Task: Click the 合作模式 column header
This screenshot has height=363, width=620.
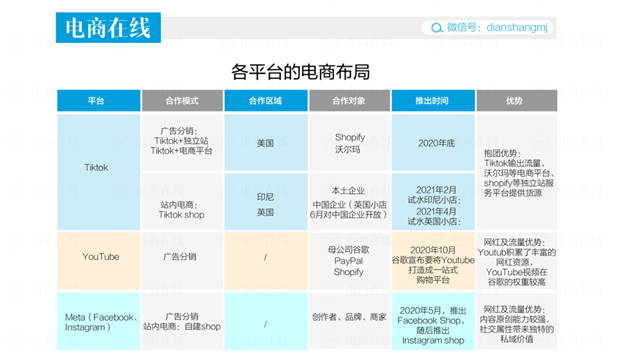Action: pyautogui.click(x=182, y=101)
